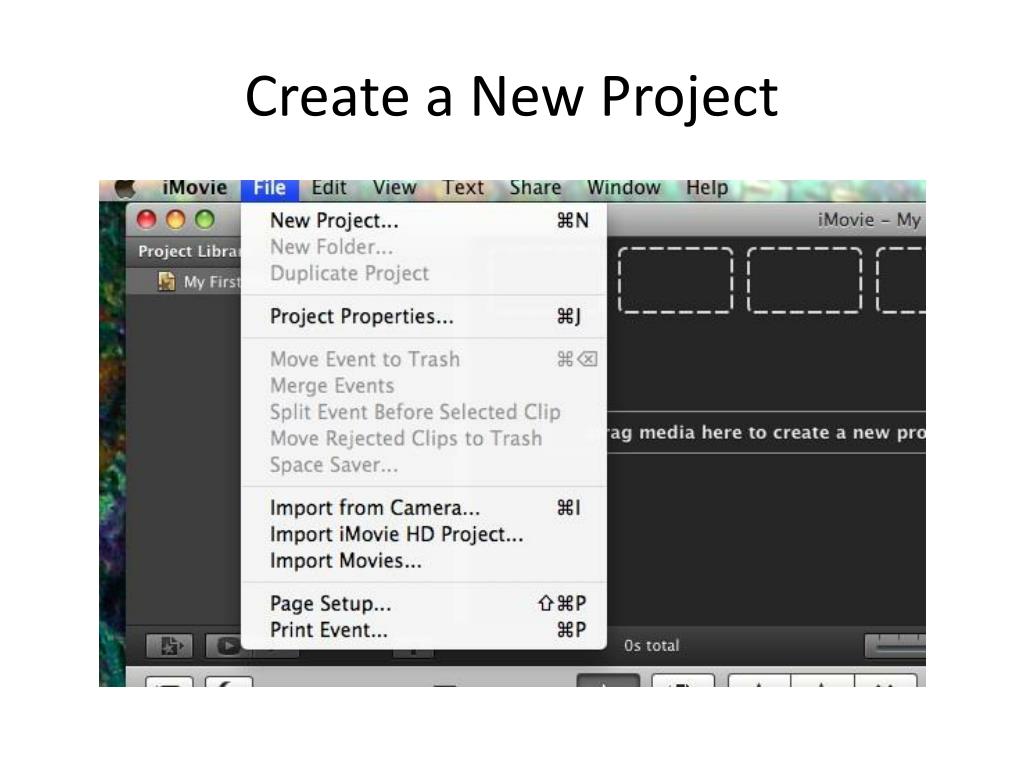This screenshot has width=1024, height=768.
Task: Open the Share menu
Action: 535,188
